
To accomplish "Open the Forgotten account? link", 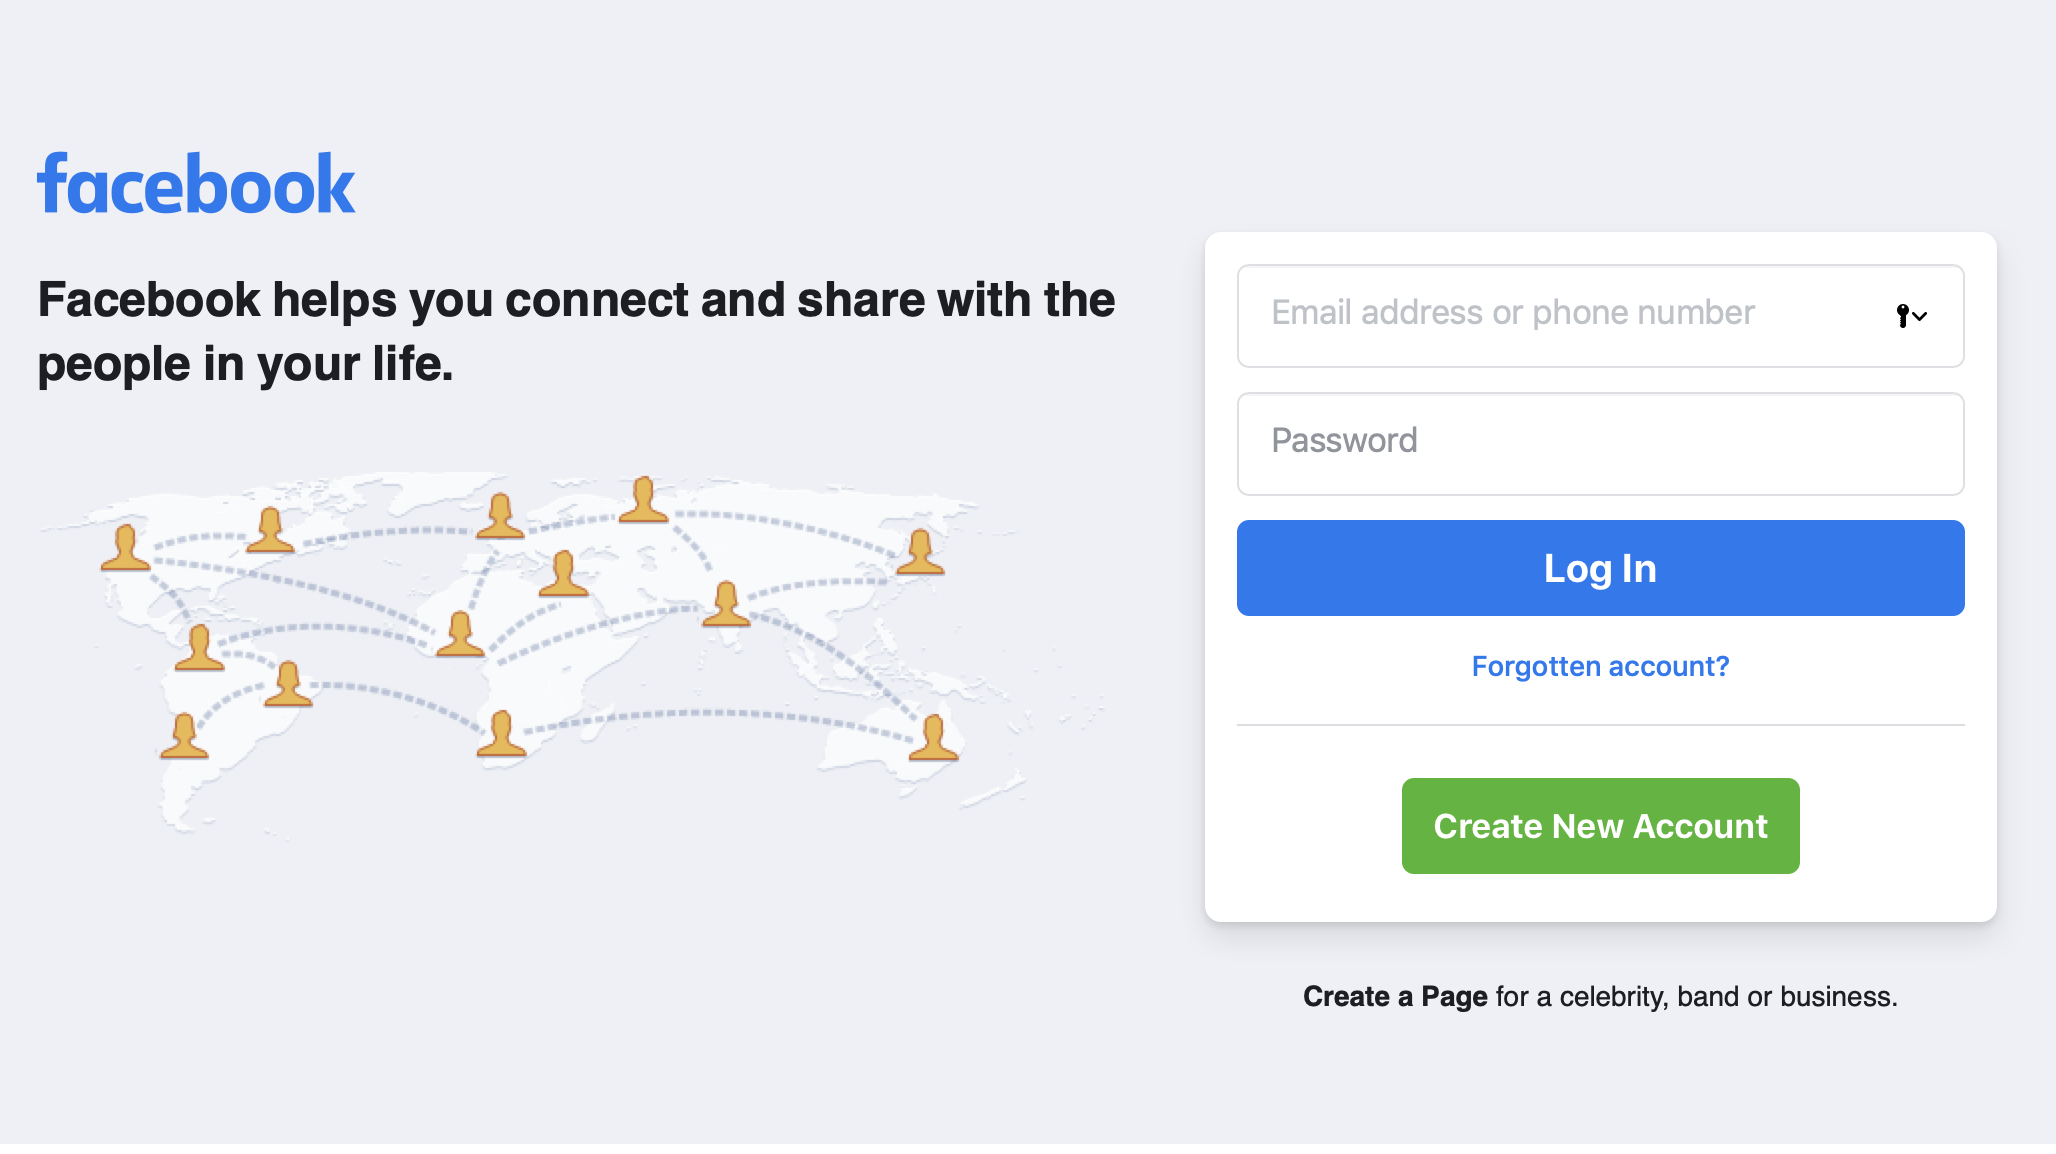I will pos(1600,666).
